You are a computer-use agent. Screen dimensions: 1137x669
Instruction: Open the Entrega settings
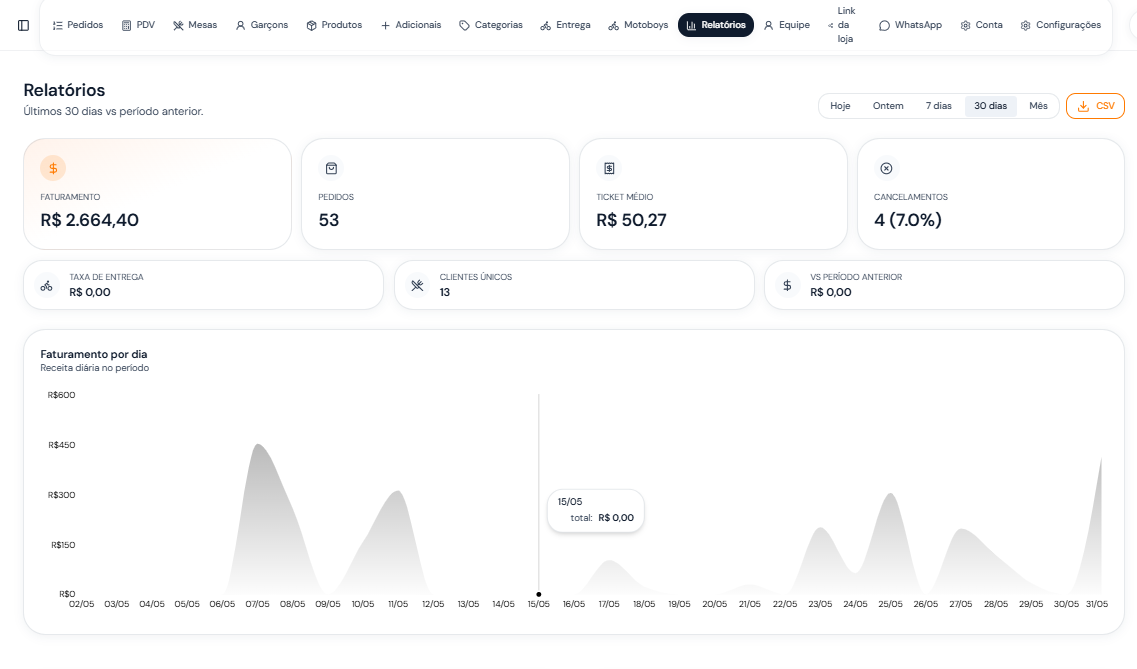click(x=566, y=25)
